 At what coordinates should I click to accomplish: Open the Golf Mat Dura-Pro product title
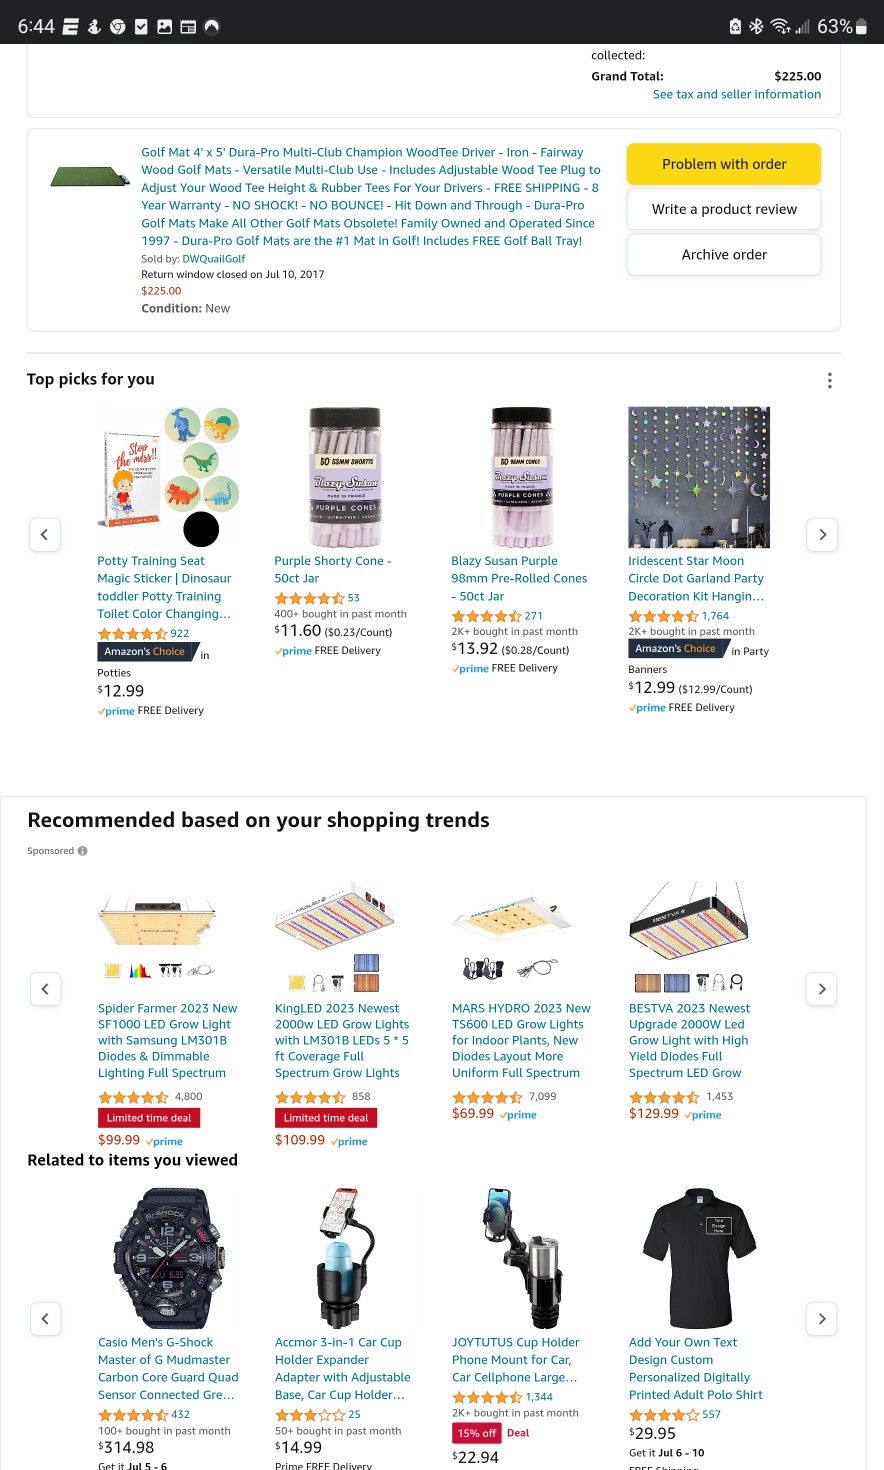(371, 196)
